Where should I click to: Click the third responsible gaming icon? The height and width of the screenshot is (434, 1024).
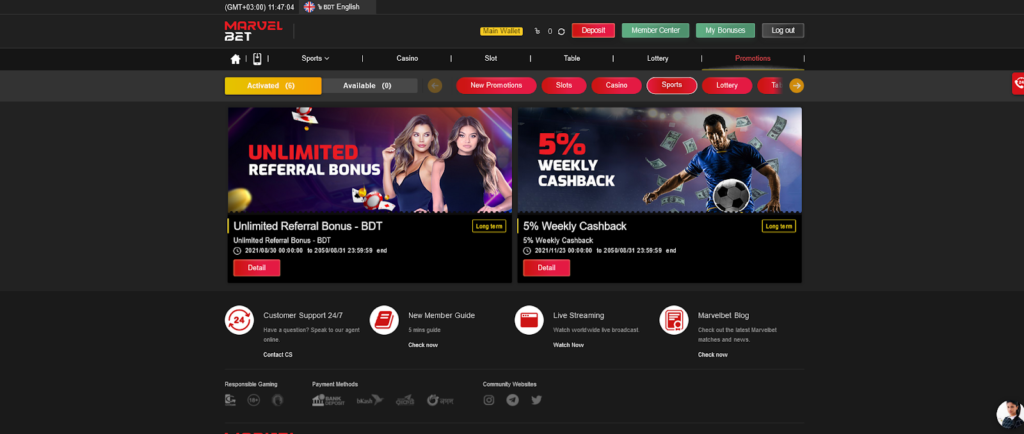pos(278,400)
